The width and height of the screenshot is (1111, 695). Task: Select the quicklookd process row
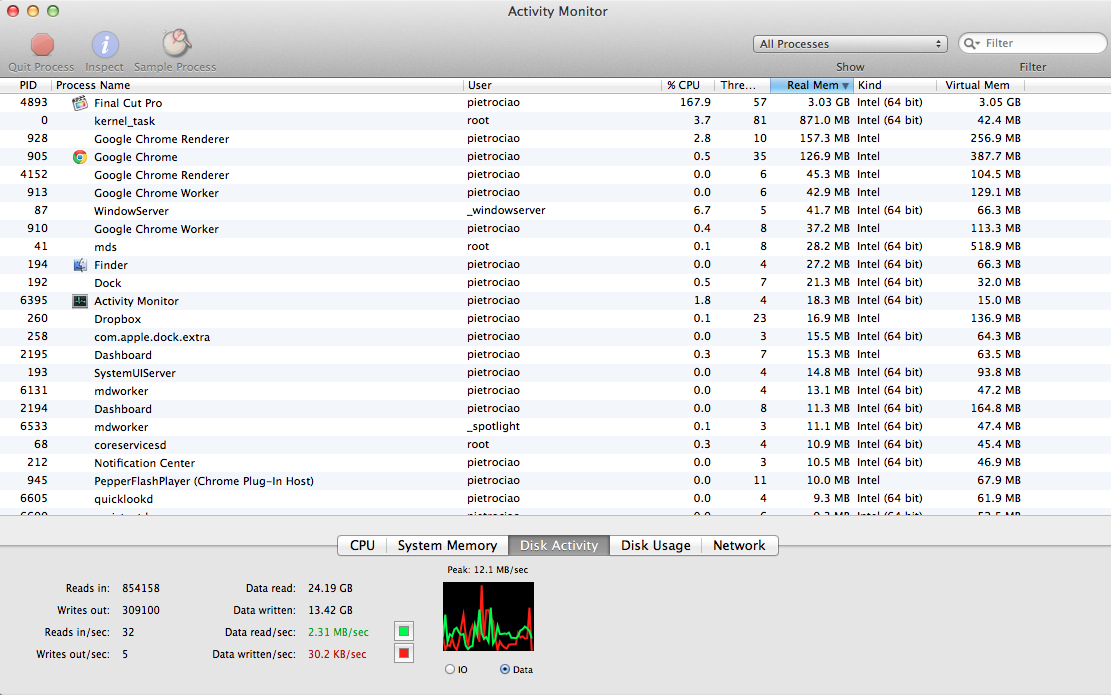click(x=556, y=499)
